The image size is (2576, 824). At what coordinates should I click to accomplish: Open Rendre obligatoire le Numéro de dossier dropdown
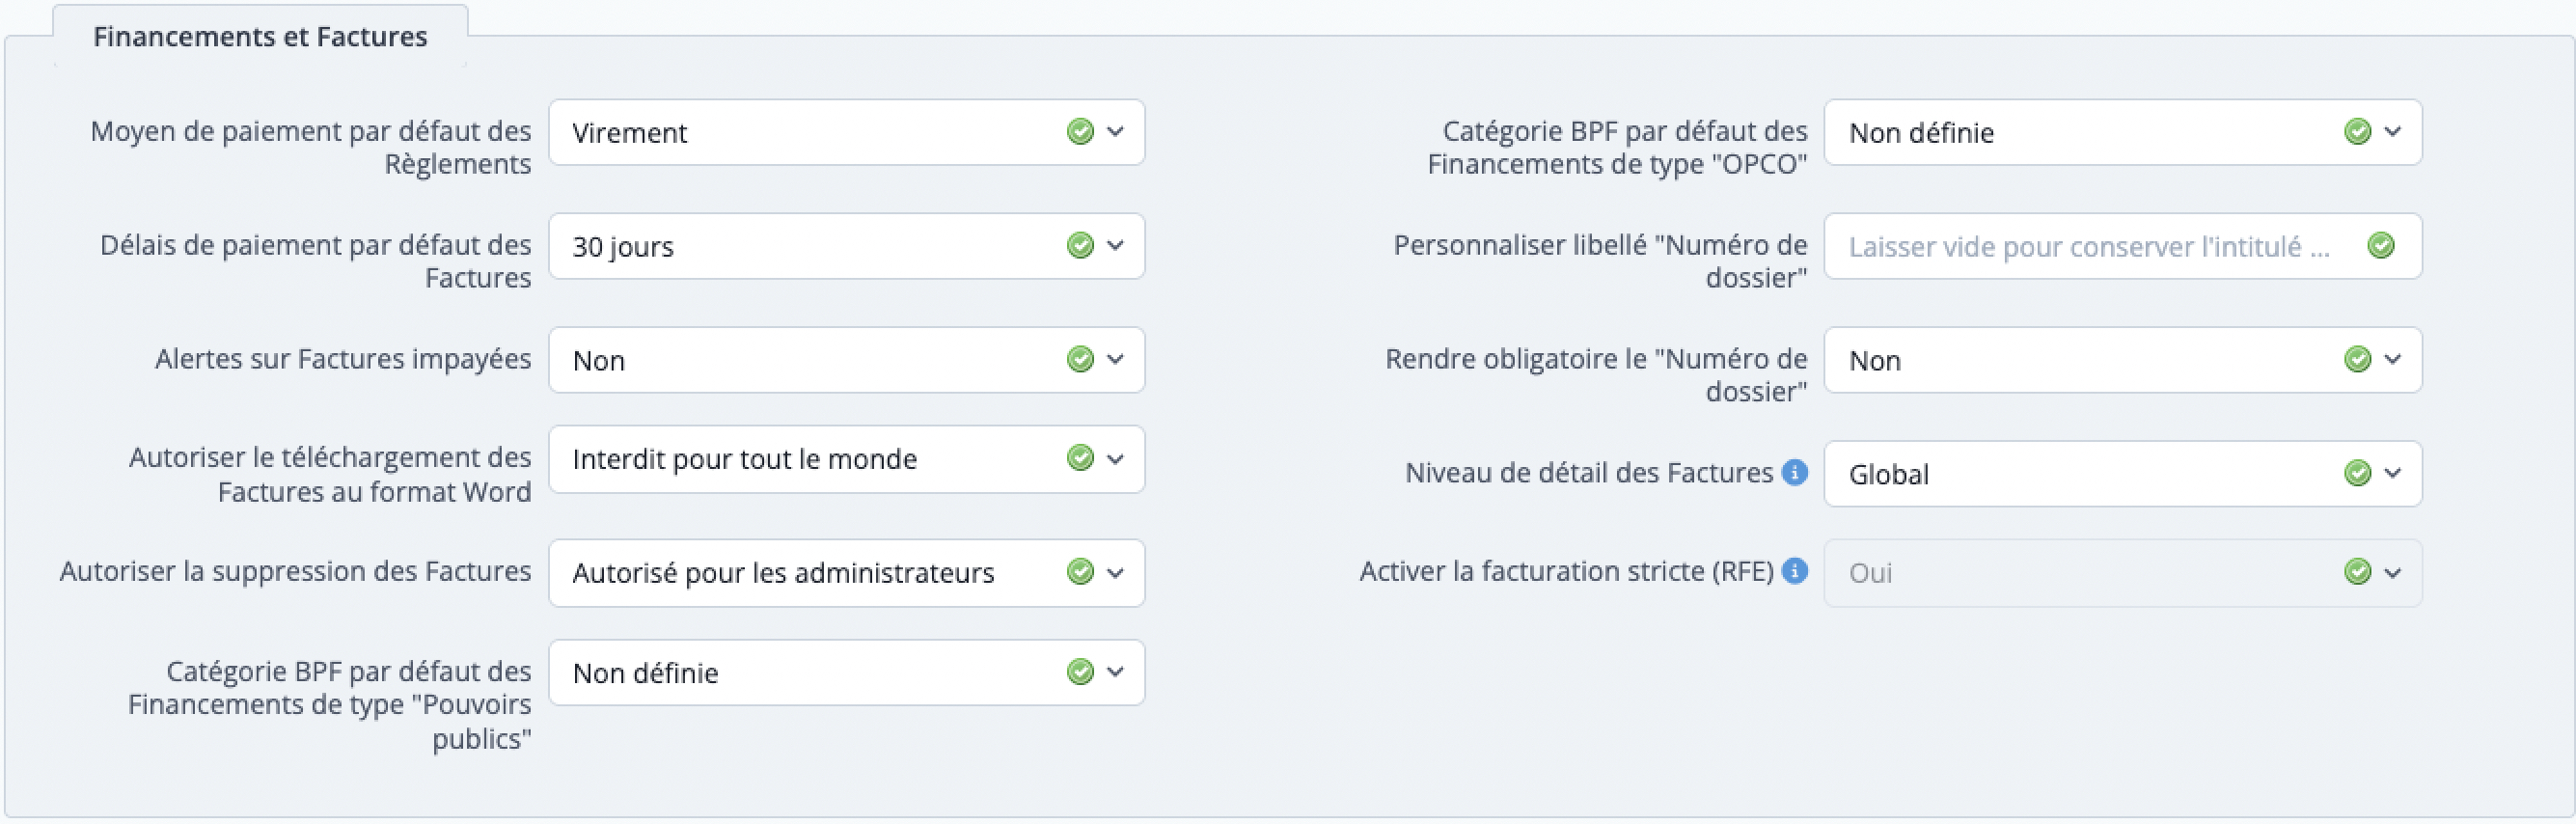2122,360
